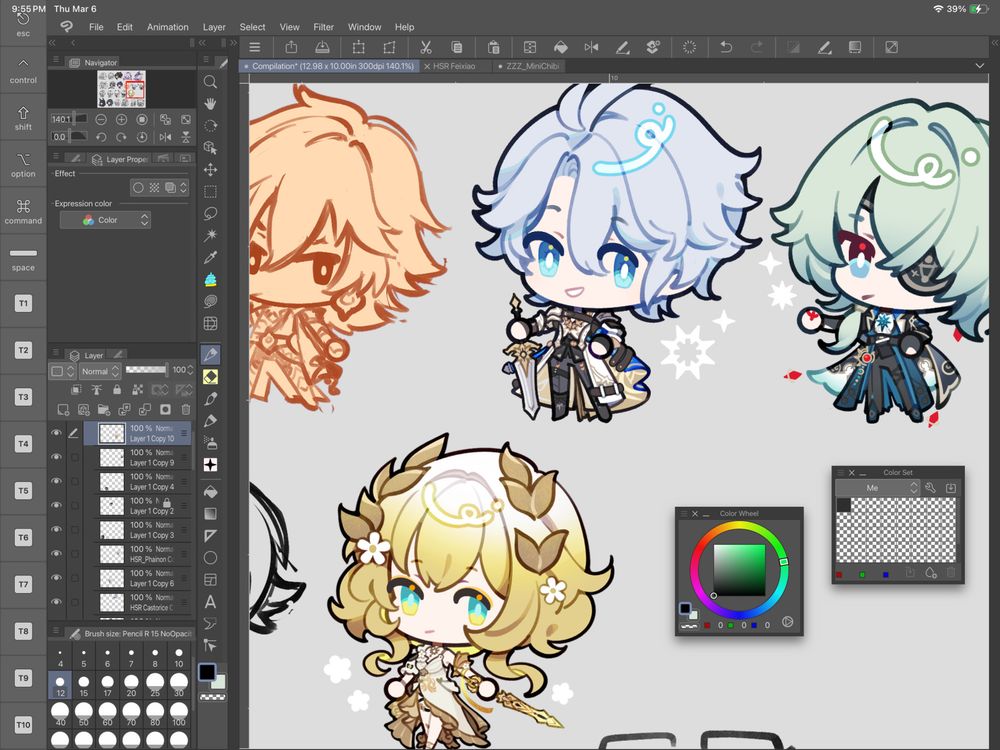Screen dimensions: 1000x750
Task: Hide HSR_Phainon layer visibility eye
Action: pos(56,554)
